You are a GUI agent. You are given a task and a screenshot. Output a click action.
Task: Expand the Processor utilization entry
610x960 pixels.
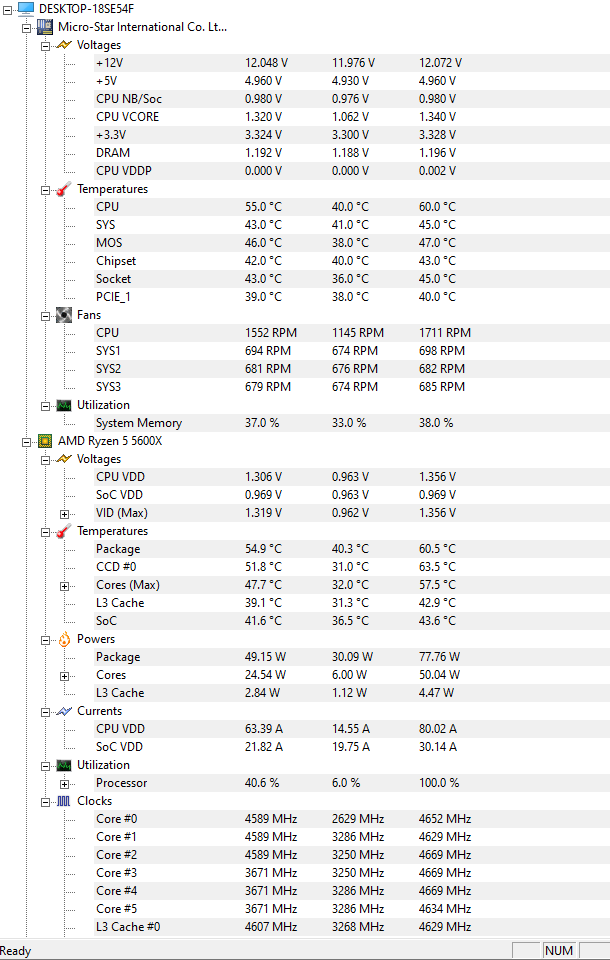[x=64, y=783]
